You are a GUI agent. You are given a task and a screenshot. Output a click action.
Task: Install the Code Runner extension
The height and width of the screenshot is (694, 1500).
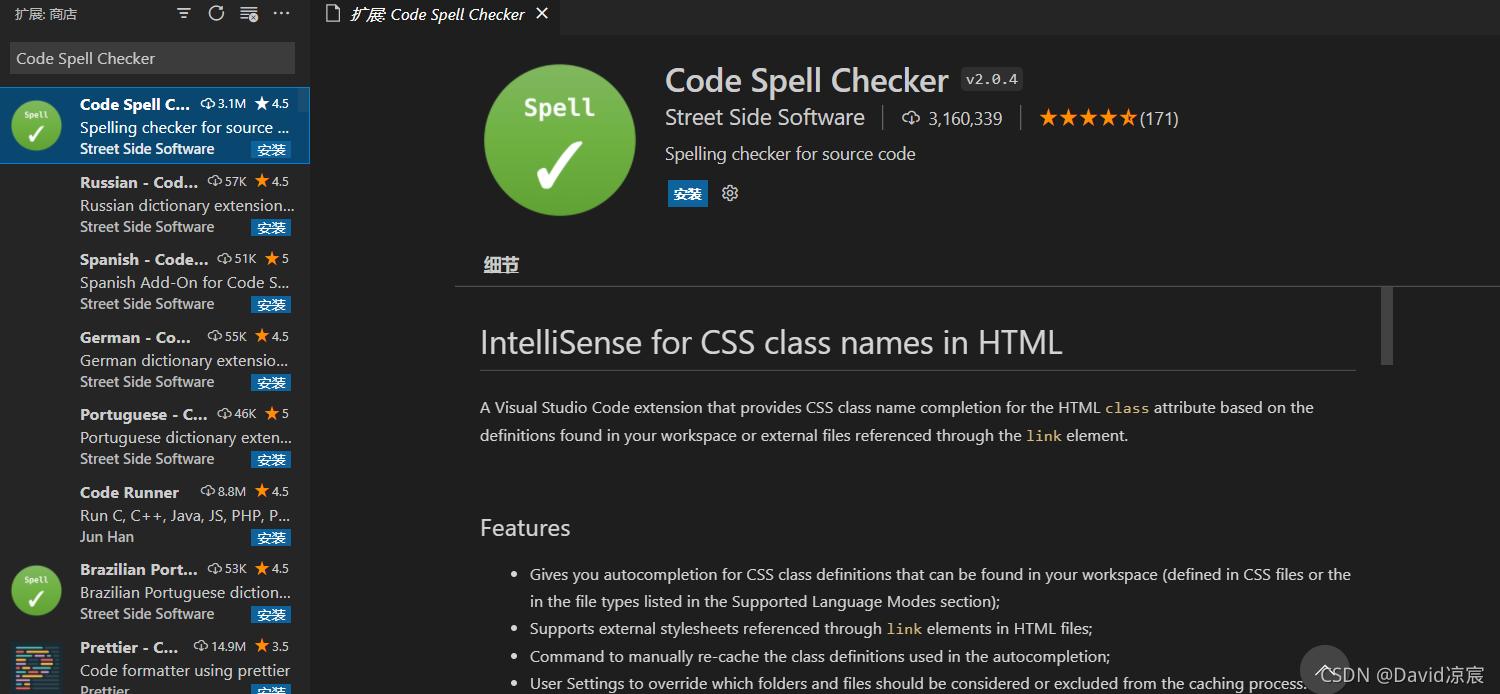tap(271, 537)
